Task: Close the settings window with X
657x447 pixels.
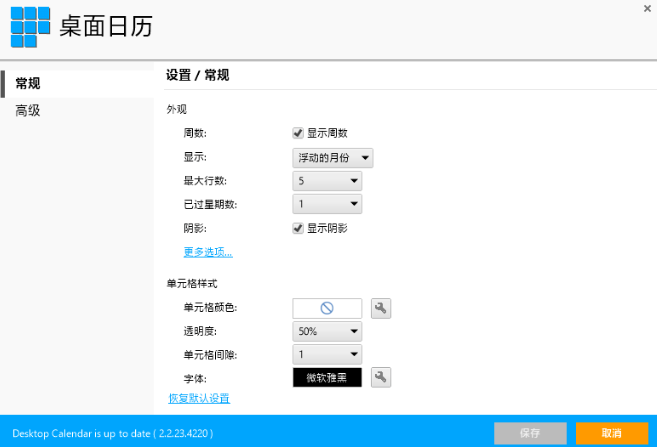Action: click(x=647, y=8)
